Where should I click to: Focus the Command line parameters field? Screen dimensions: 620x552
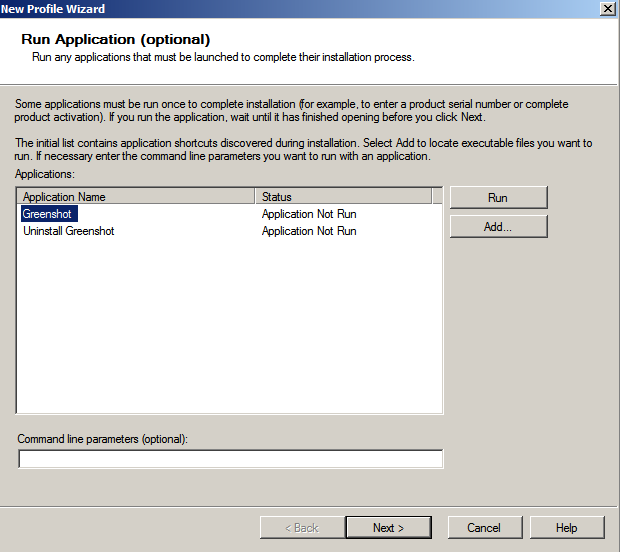[x=230, y=459]
